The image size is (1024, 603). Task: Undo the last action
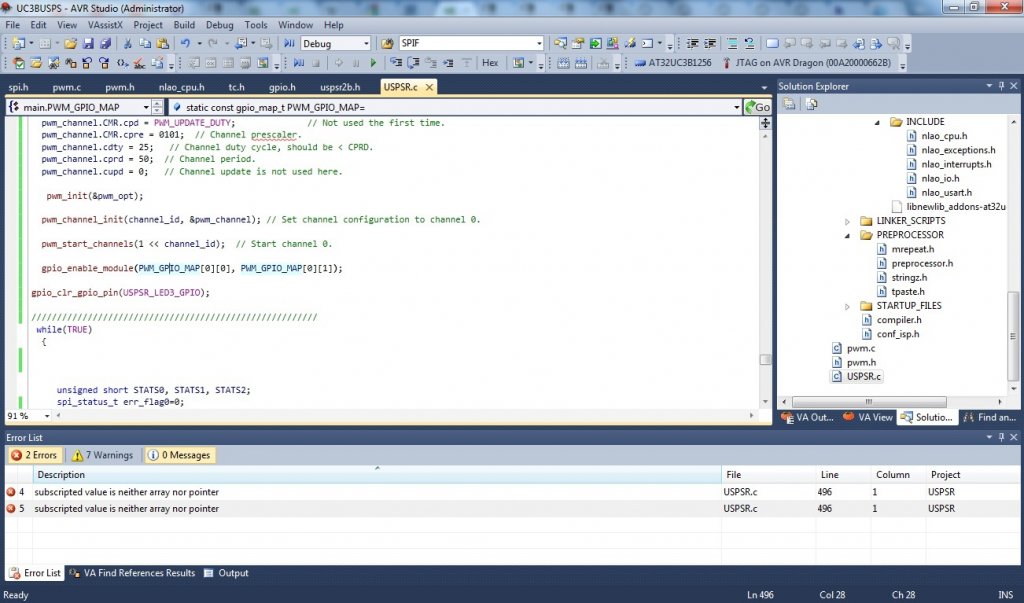pyautogui.click(x=185, y=44)
